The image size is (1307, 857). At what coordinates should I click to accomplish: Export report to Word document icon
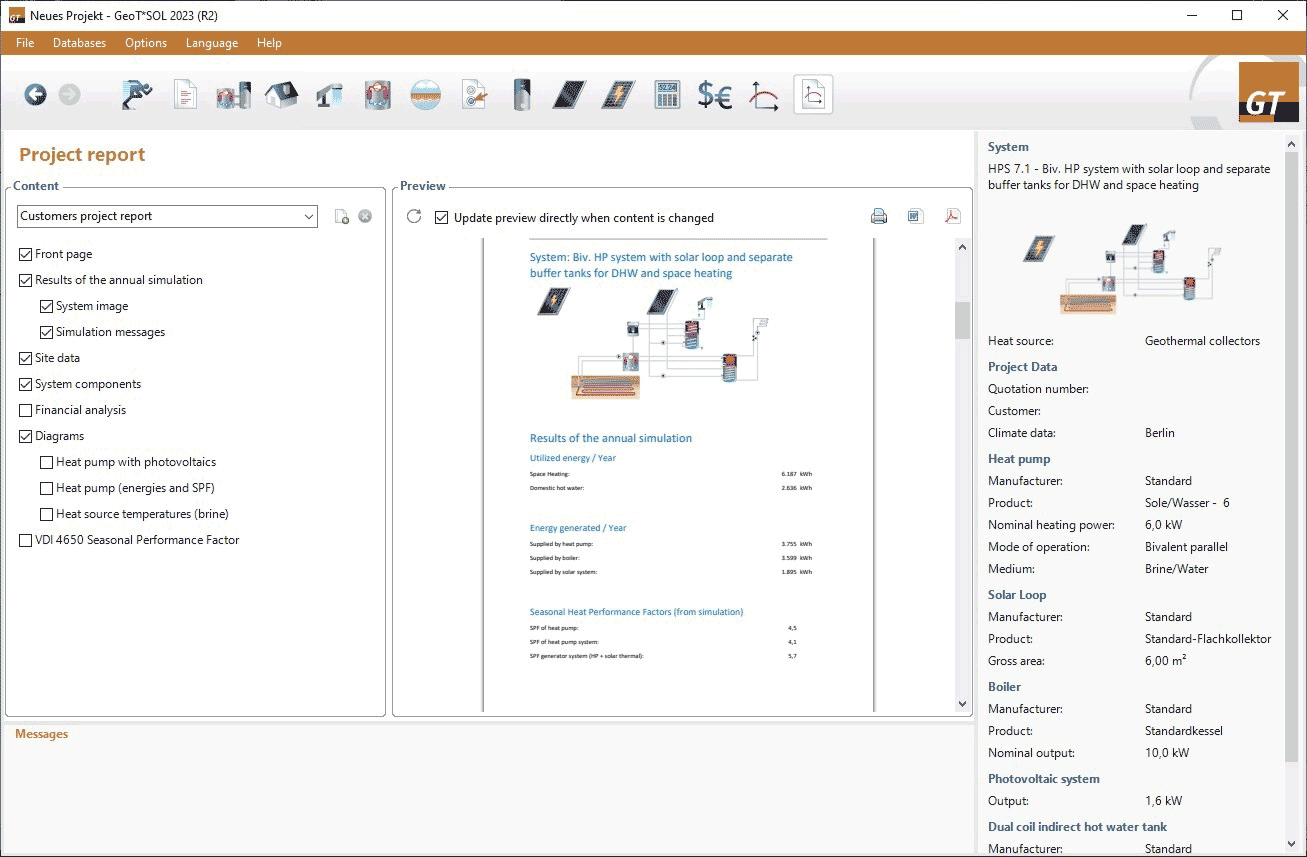(915, 217)
